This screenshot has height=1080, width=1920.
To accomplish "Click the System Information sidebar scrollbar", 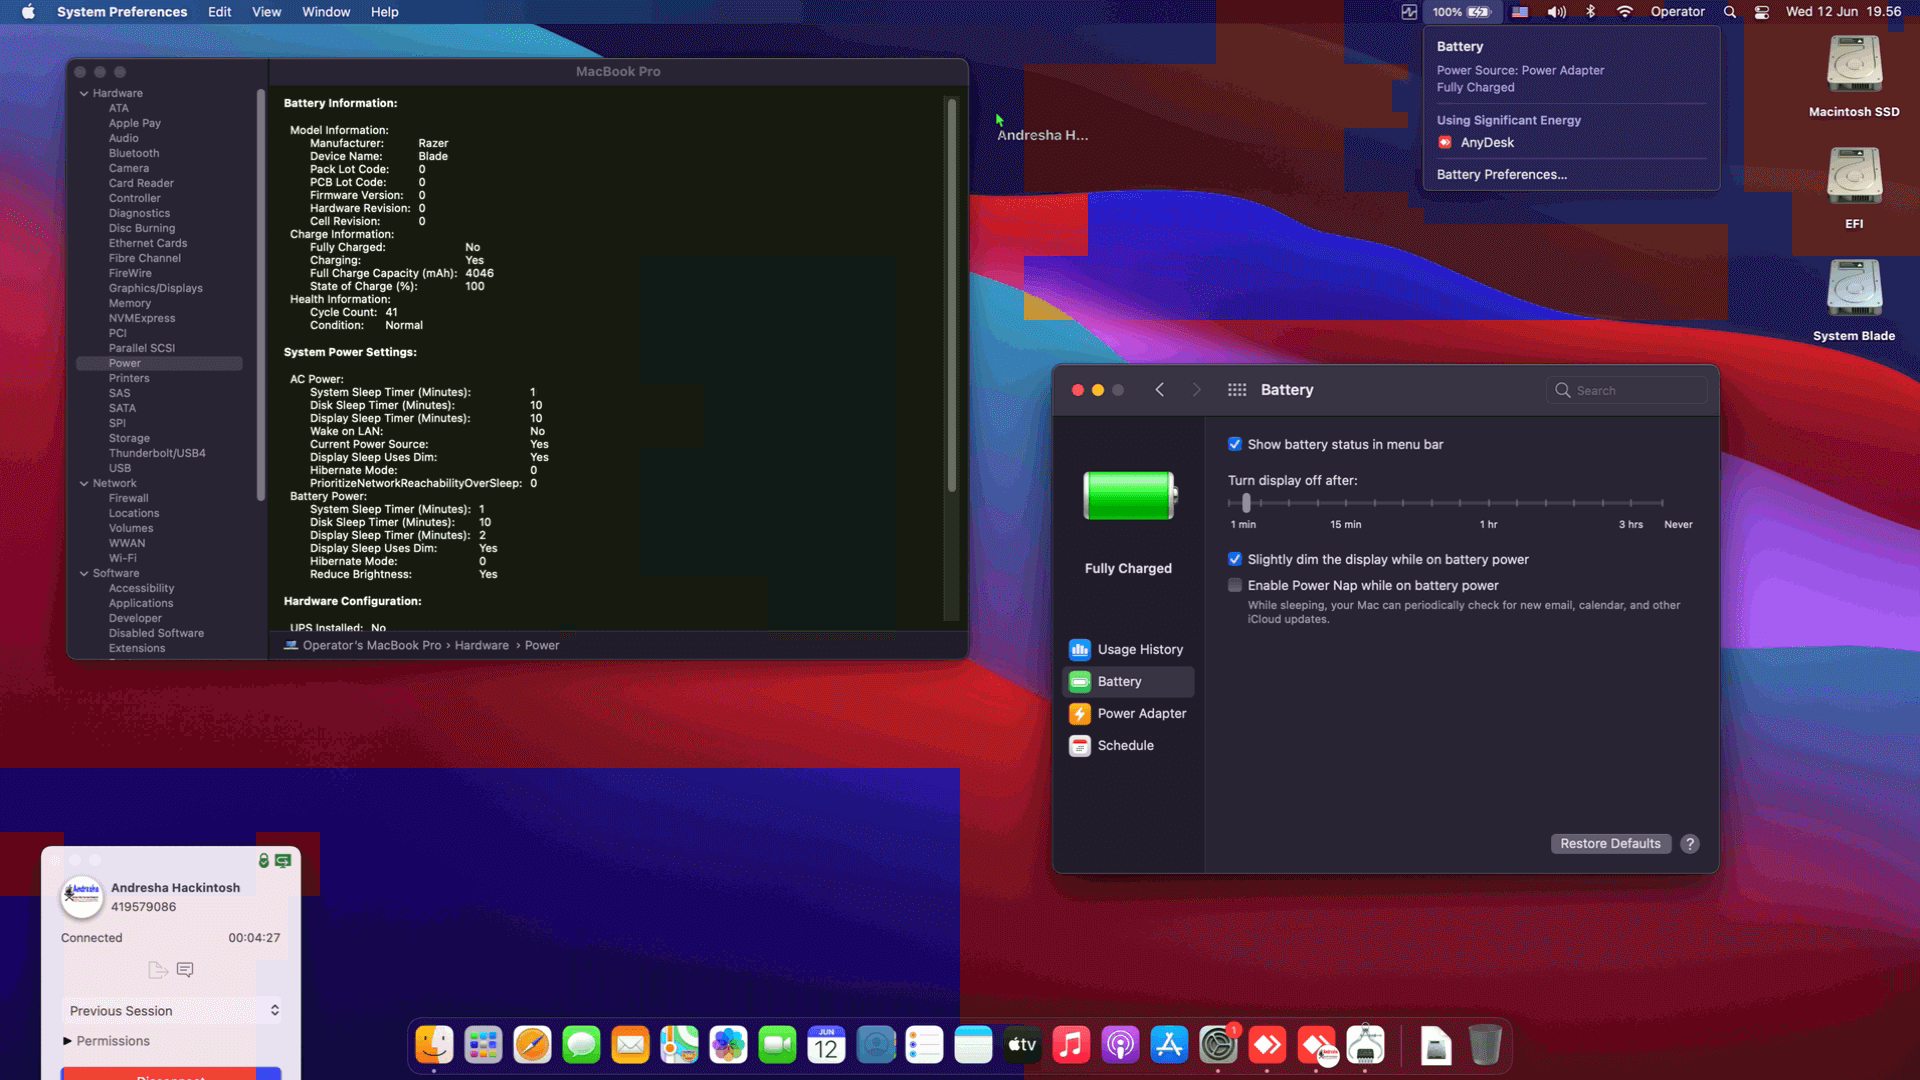I will coord(261,295).
